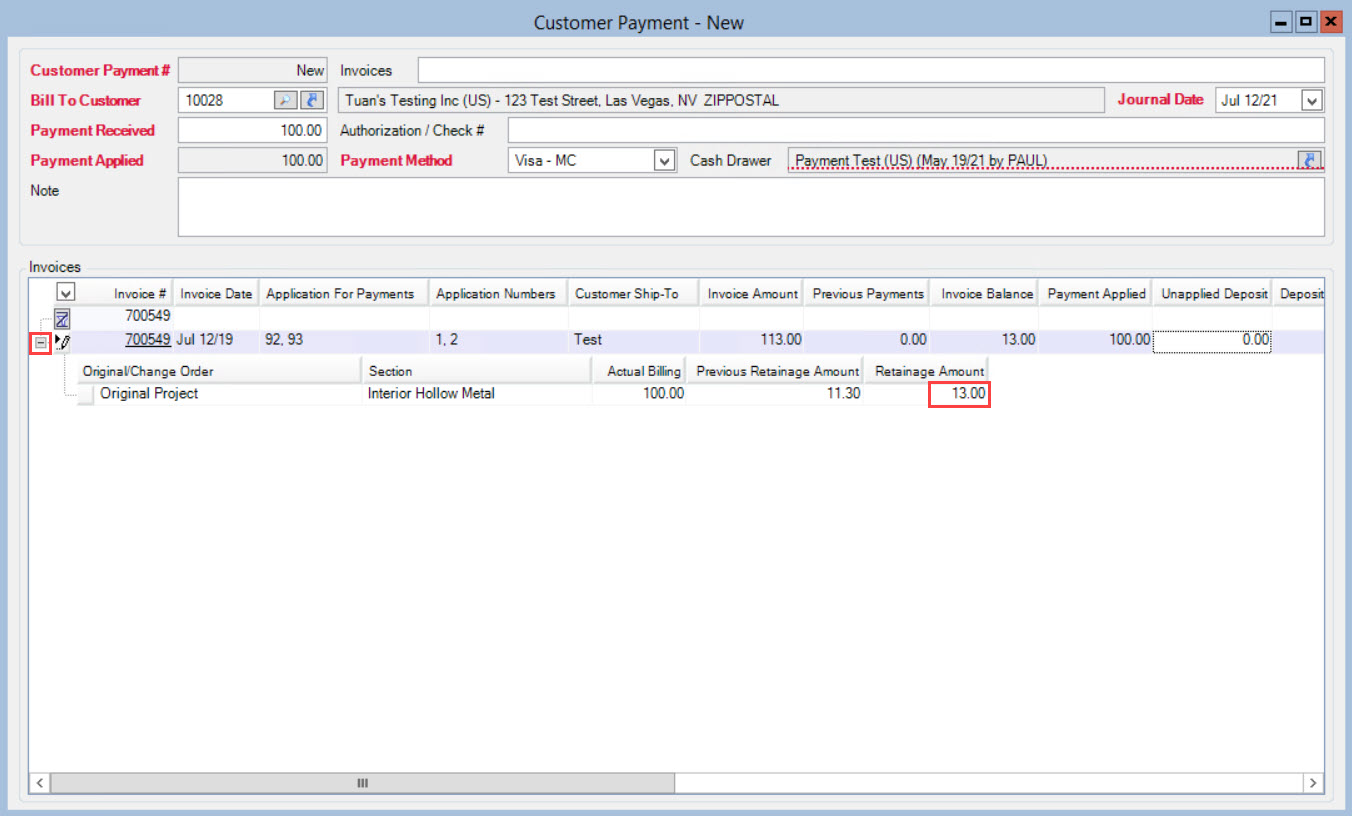This screenshot has width=1352, height=816.
Task: Sort by Invoice Date column header
Action: (x=216, y=294)
